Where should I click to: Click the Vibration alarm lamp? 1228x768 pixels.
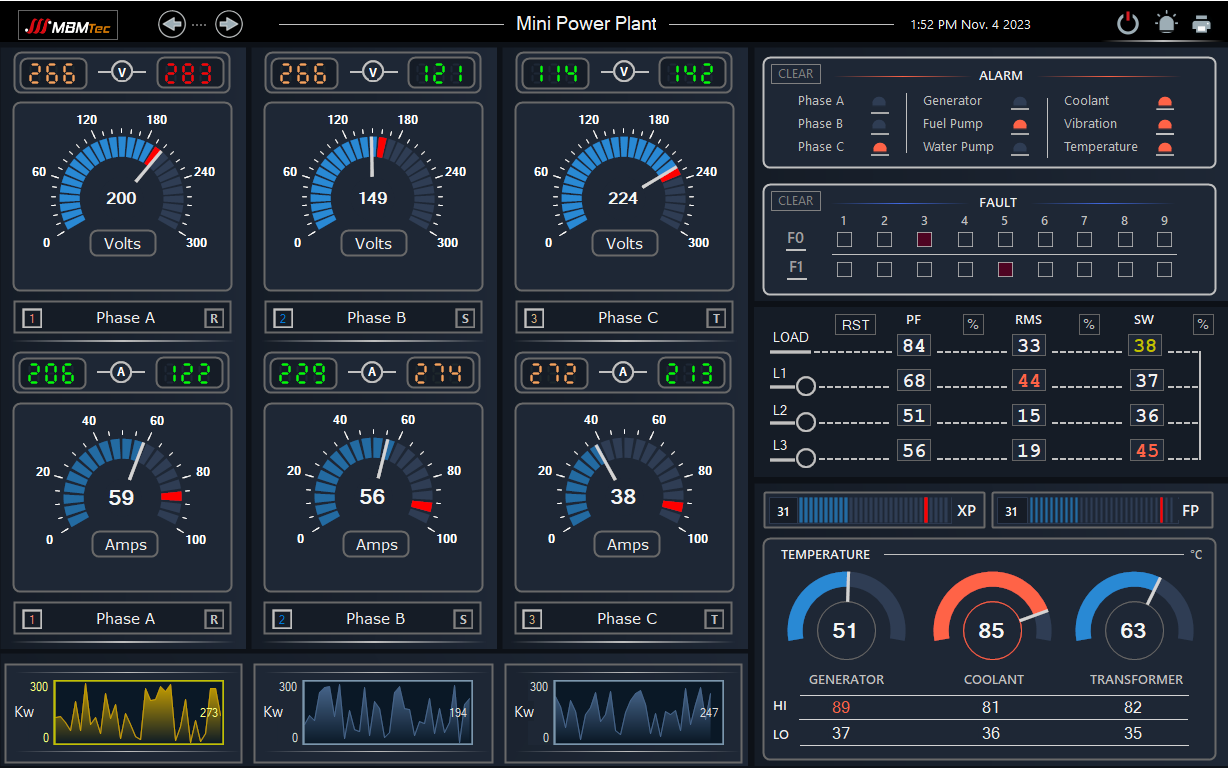[x=1164, y=124]
